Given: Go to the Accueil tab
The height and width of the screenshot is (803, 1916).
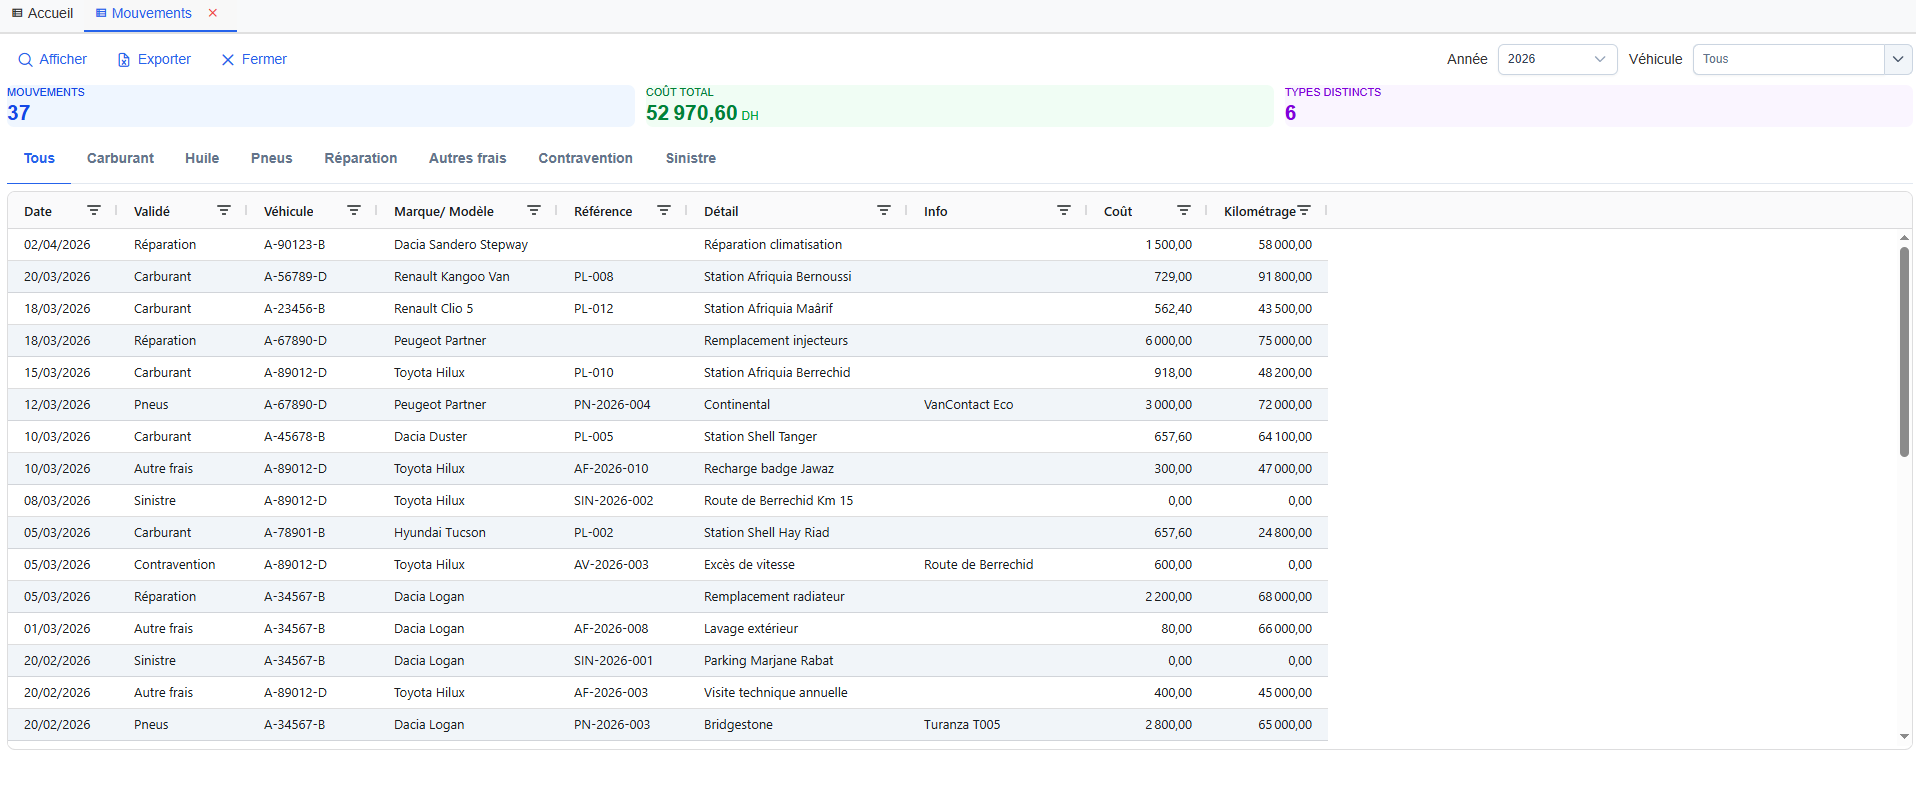Looking at the screenshot, I should tap(42, 13).
